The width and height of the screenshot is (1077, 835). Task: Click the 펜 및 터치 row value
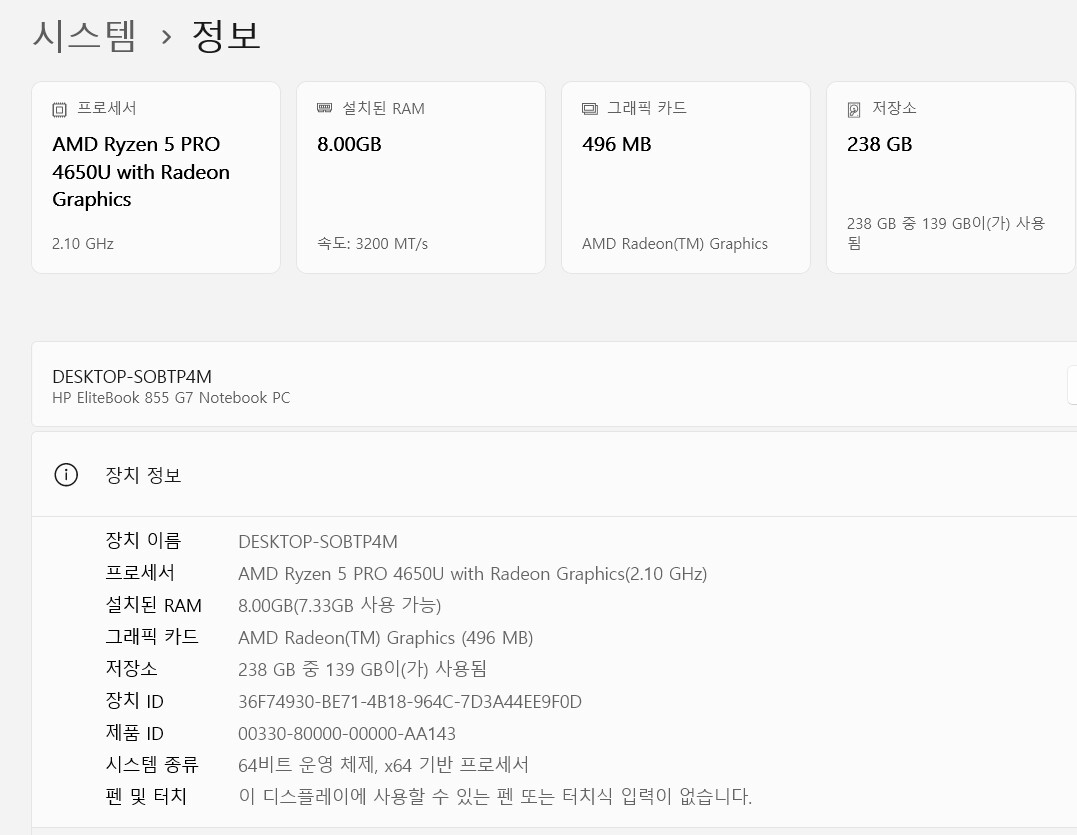495,797
